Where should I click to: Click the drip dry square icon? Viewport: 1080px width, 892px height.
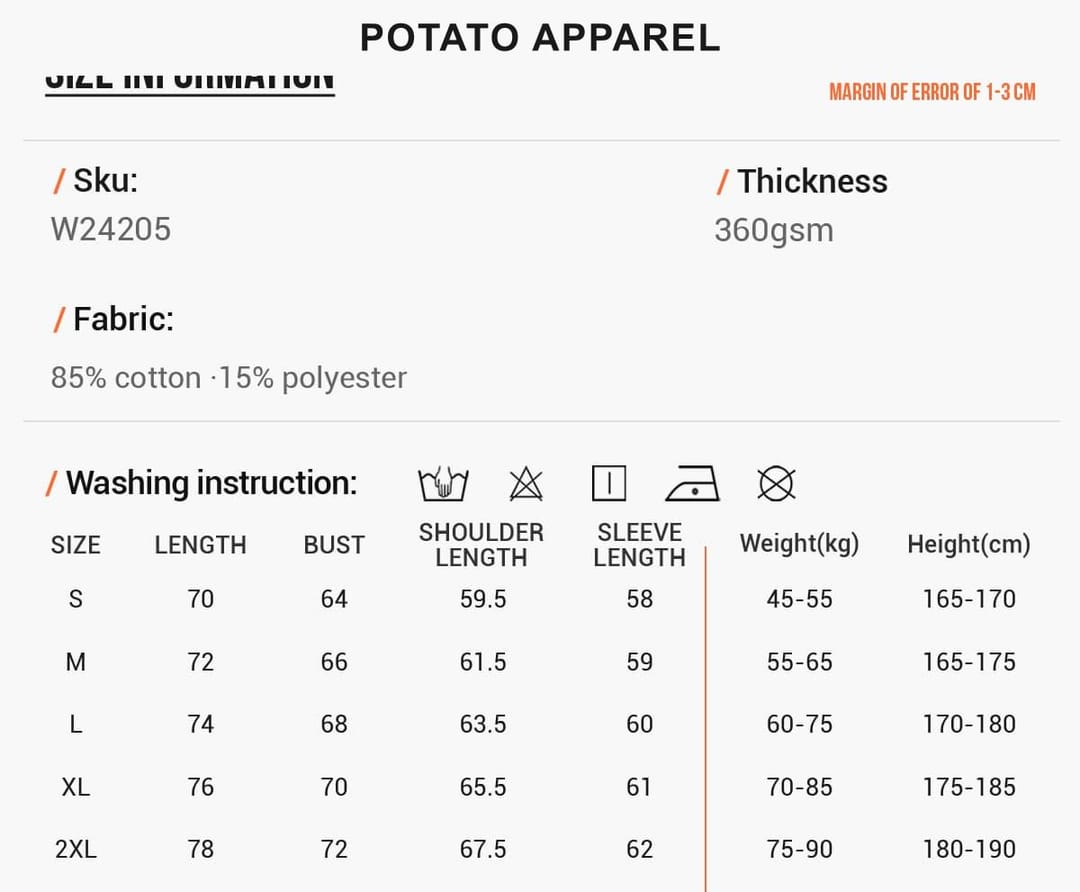pos(609,483)
